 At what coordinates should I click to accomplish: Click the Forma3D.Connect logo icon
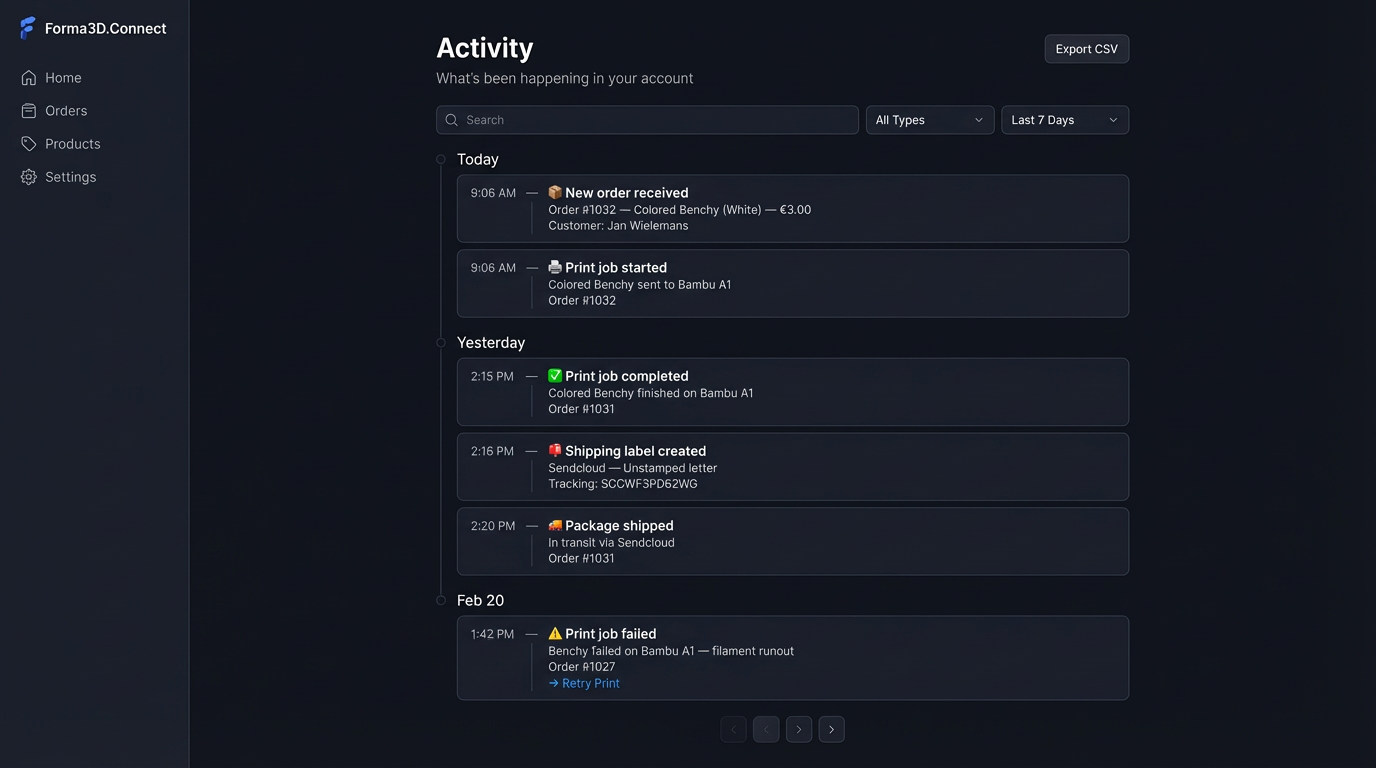[x=26, y=27]
